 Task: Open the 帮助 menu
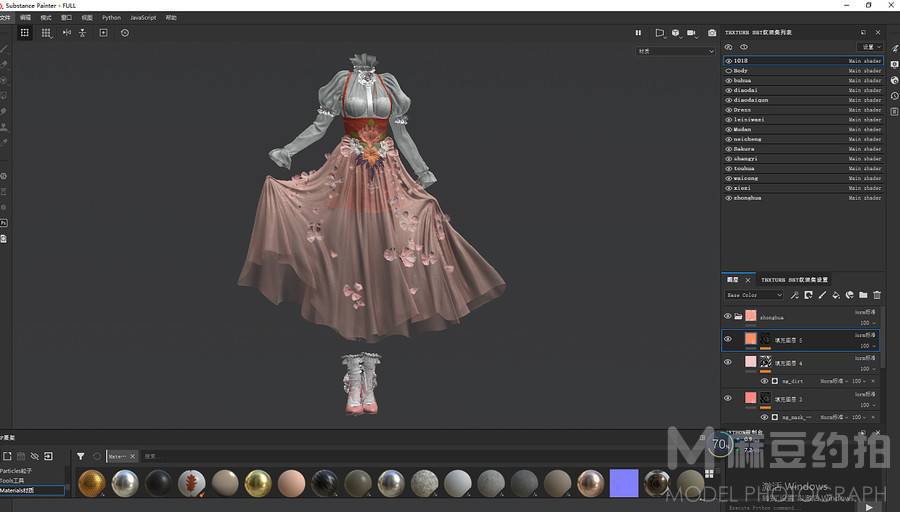click(x=171, y=18)
